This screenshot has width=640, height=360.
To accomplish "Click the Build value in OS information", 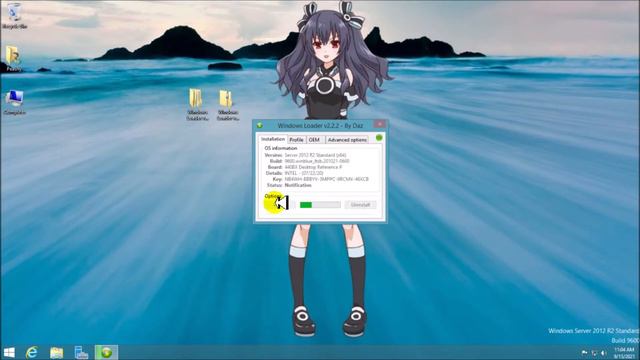I will 317,161.
